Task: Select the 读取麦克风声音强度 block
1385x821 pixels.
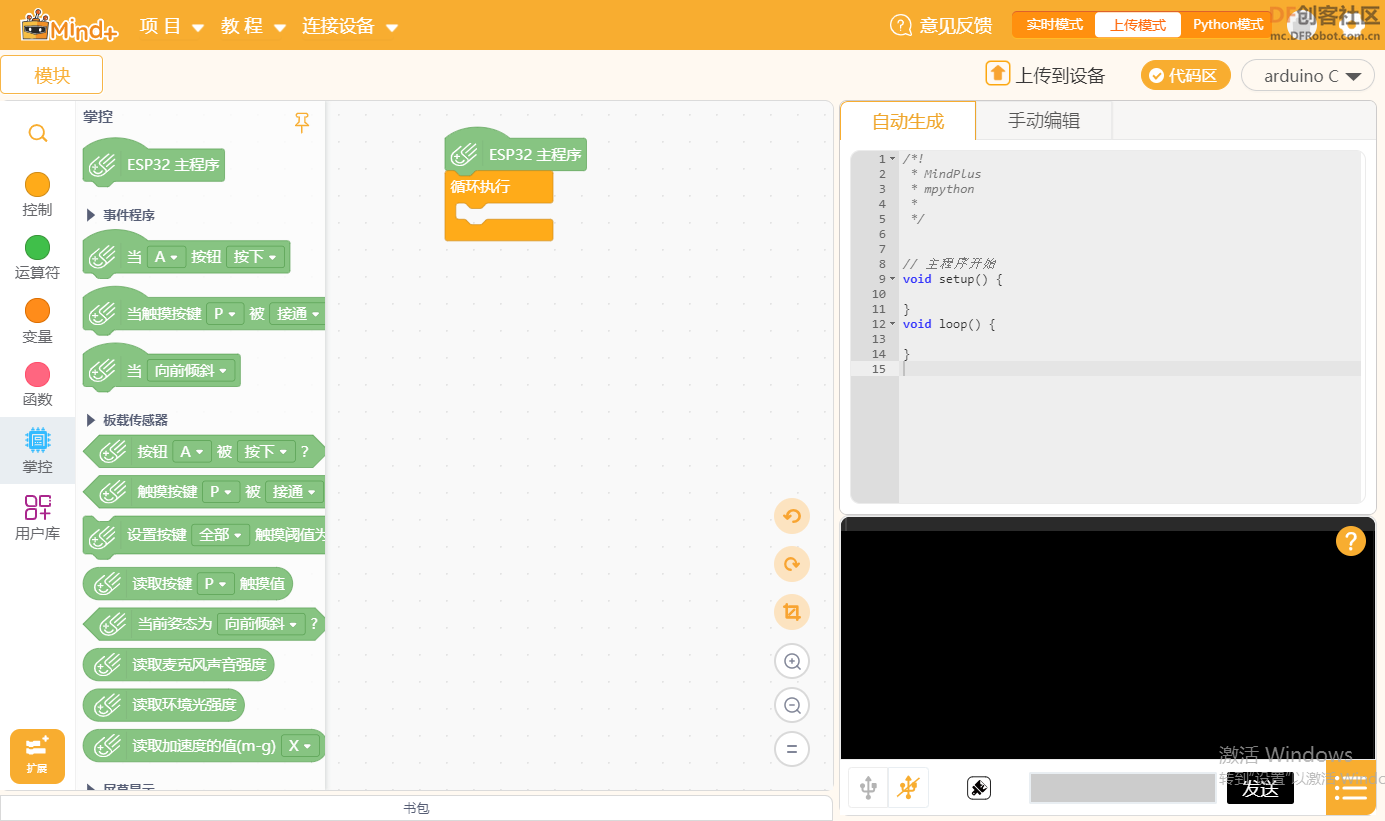Action: [179, 665]
